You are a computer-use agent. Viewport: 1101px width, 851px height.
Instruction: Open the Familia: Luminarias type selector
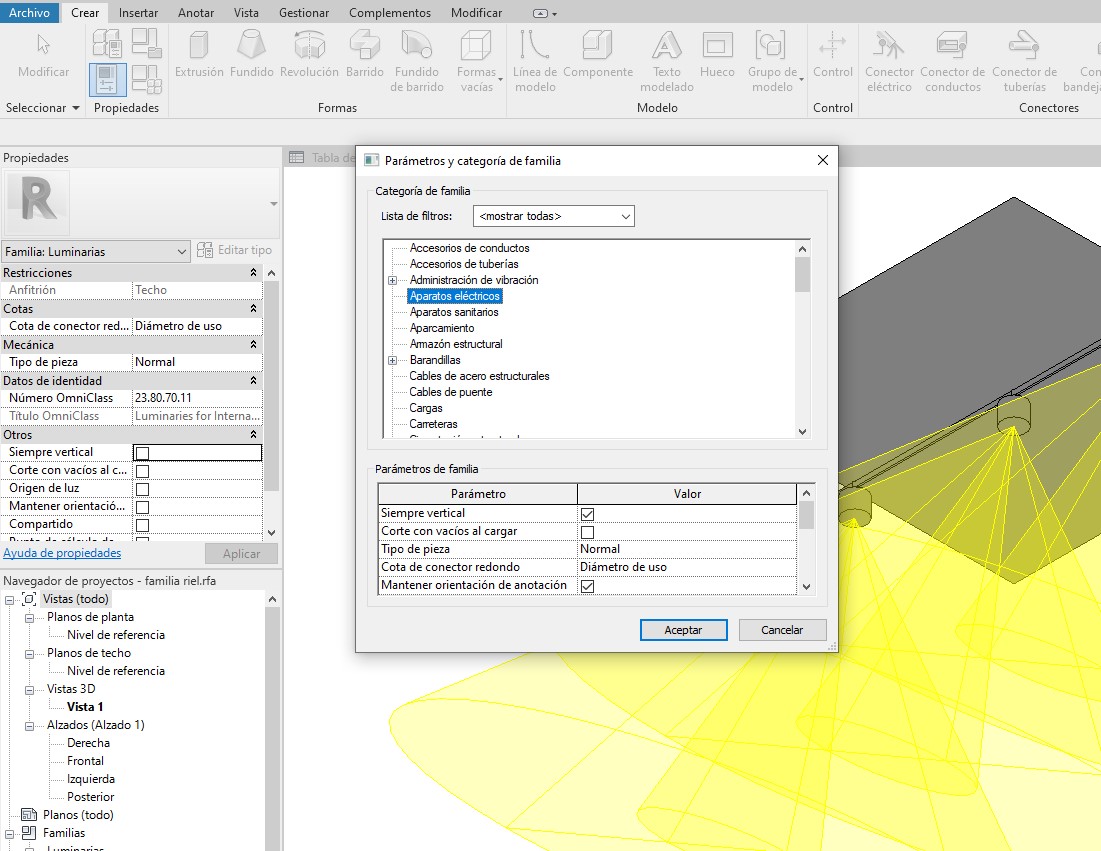[96, 252]
